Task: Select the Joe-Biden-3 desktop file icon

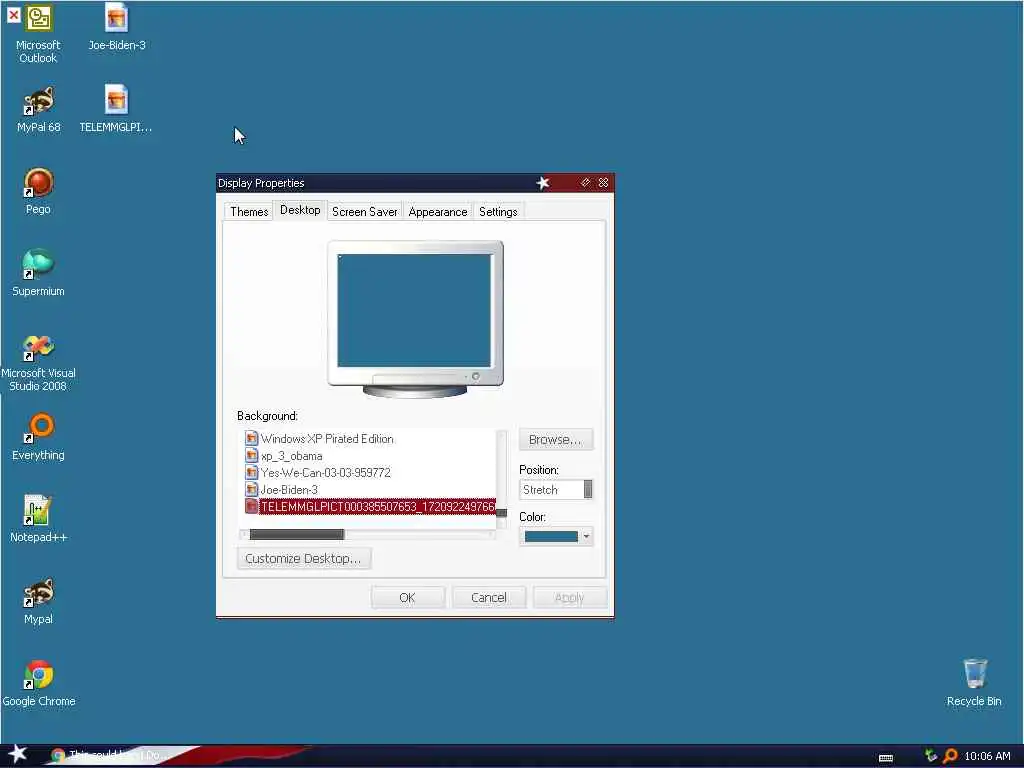Action: [x=116, y=28]
